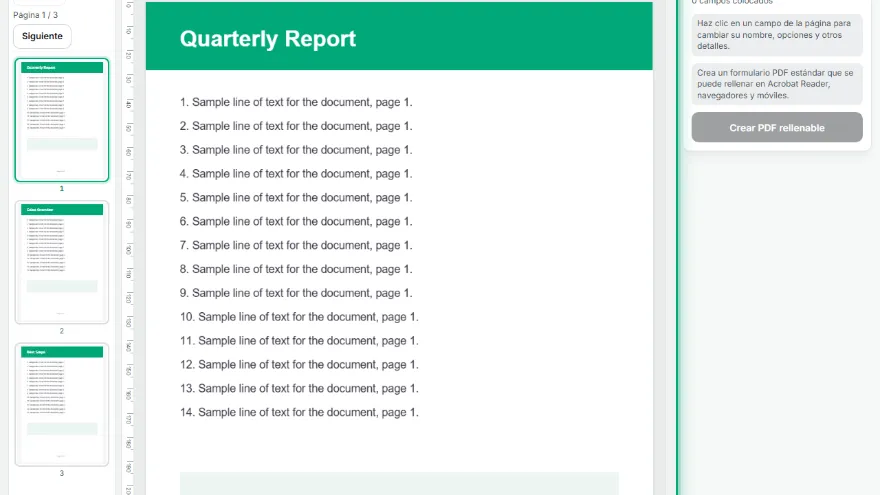This screenshot has height=495, width=880.
Task: Click the vertical ruler beside the page
Action: click(129, 248)
